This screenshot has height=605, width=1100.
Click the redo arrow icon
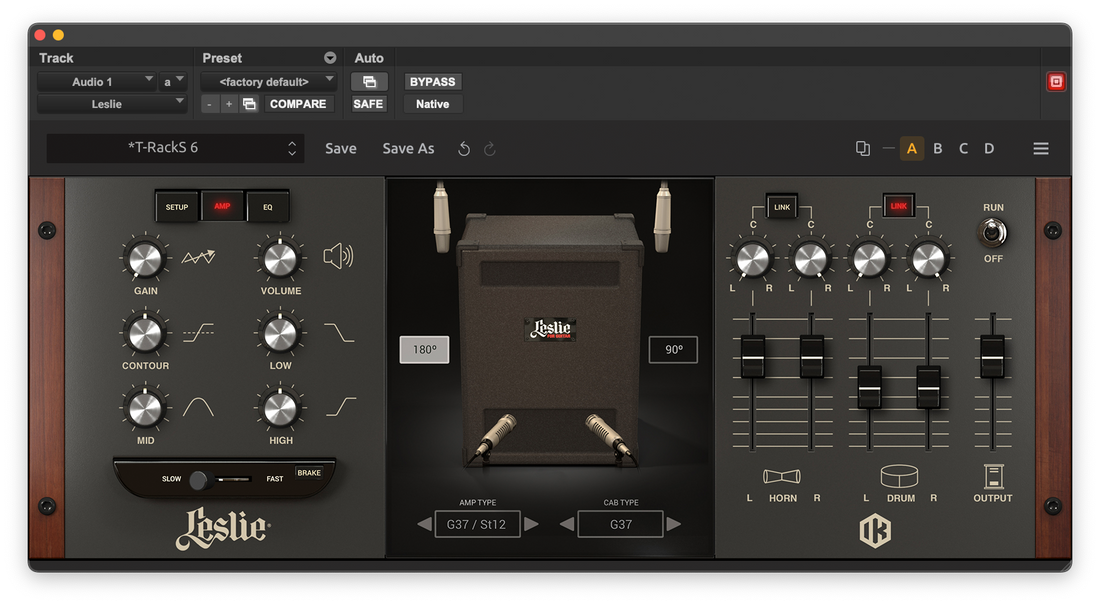490,149
